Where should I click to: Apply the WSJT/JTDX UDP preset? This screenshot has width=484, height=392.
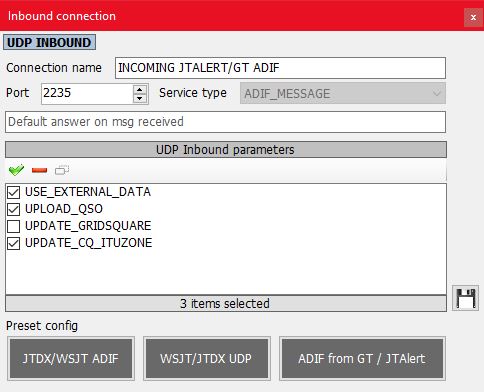click(207, 359)
